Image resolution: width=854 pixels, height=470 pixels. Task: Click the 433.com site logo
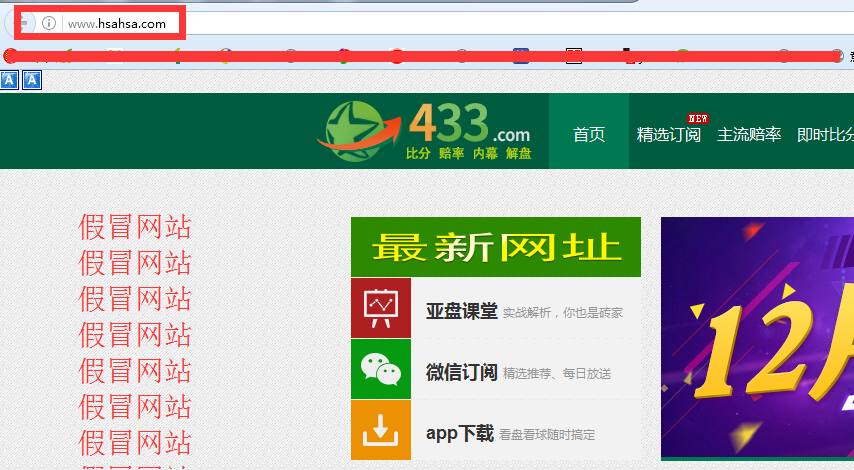point(424,132)
